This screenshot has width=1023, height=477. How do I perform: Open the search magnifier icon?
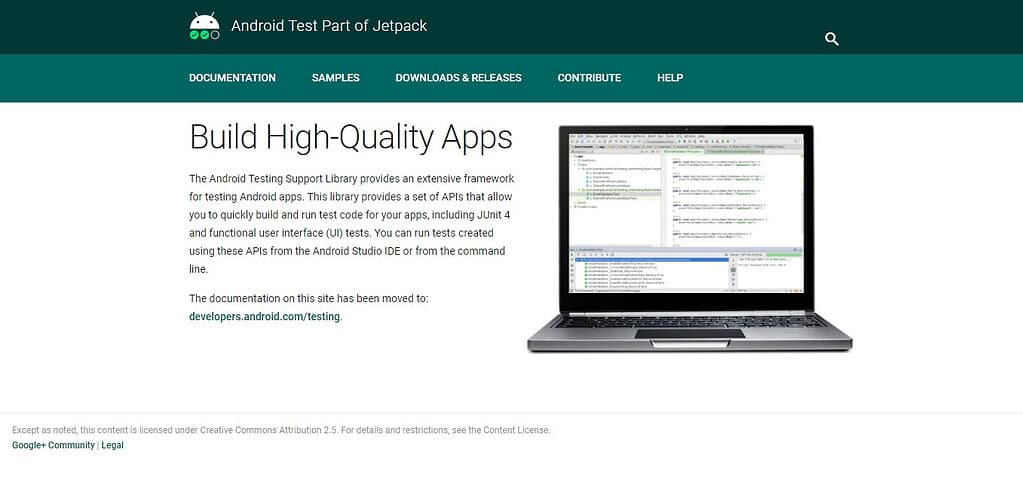[x=831, y=39]
